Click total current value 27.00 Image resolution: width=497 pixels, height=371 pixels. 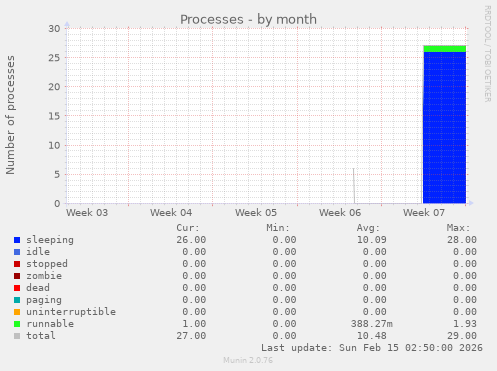[x=191, y=336]
